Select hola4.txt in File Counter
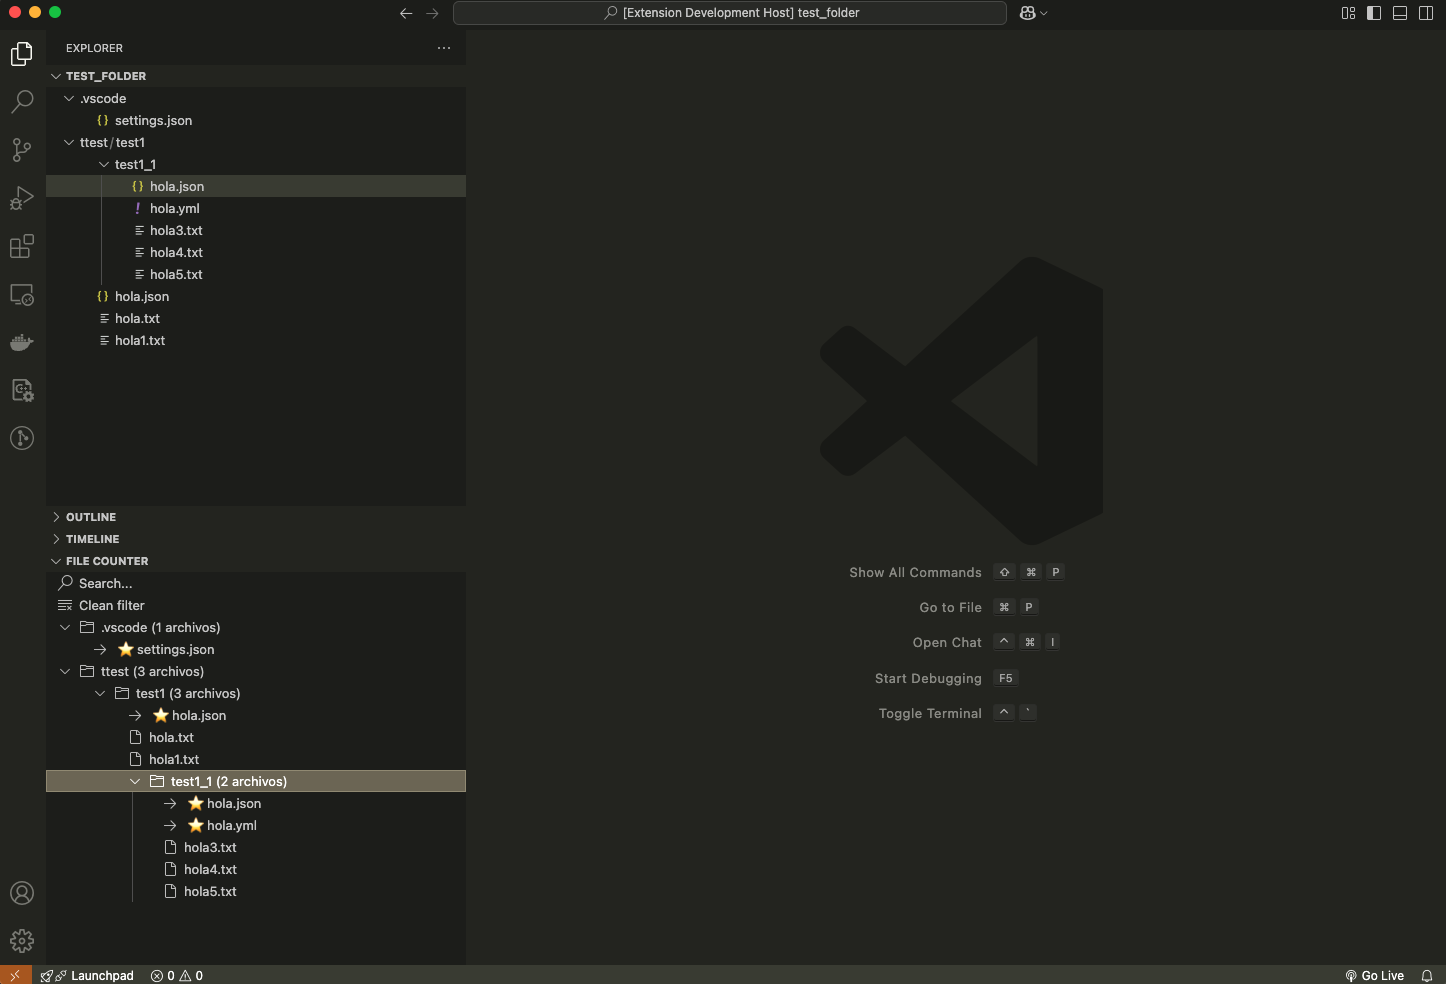1446x984 pixels. click(x=256, y=869)
